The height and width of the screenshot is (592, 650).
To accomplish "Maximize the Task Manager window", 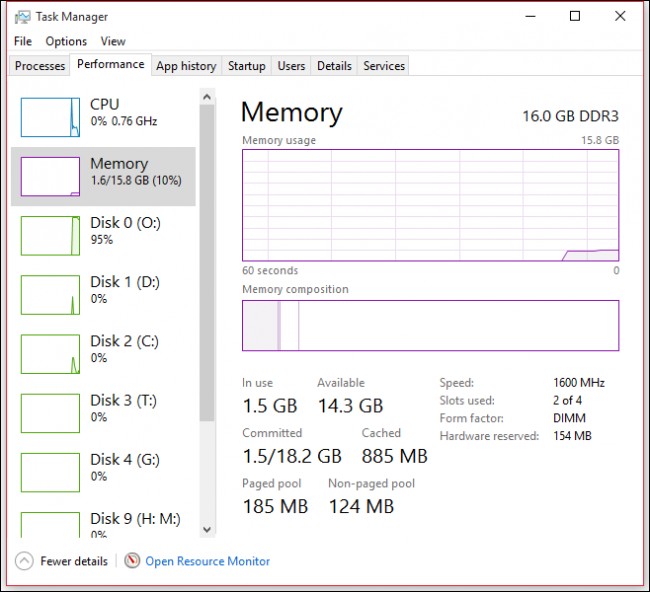I will pyautogui.click(x=575, y=17).
